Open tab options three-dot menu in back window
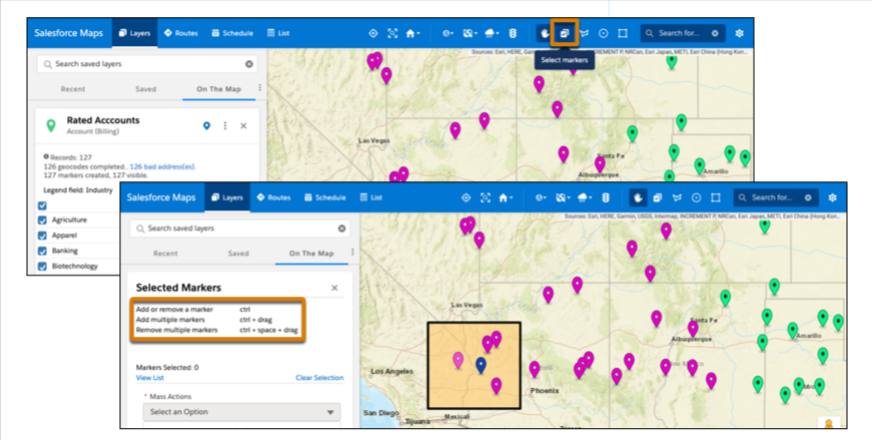872x440 pixels. pyautogui.click(x=260, y=88)
